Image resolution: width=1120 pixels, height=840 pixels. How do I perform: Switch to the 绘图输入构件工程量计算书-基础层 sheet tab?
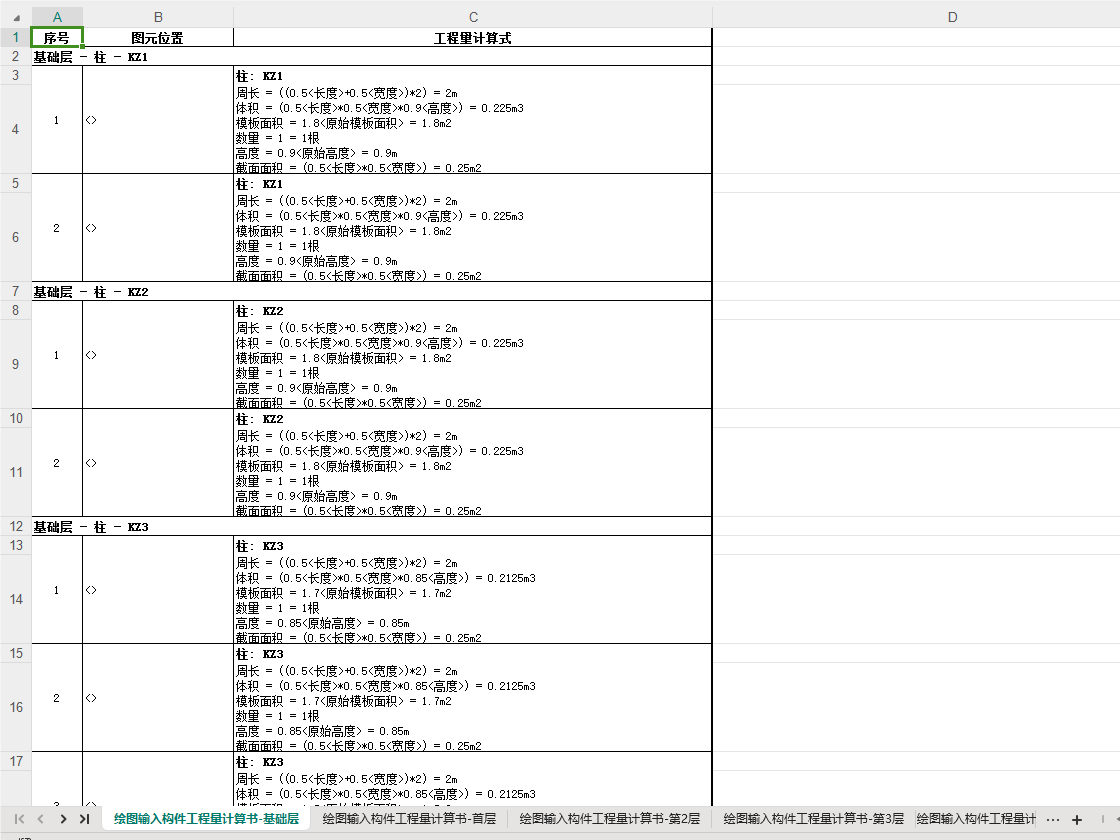pos(206,819)
